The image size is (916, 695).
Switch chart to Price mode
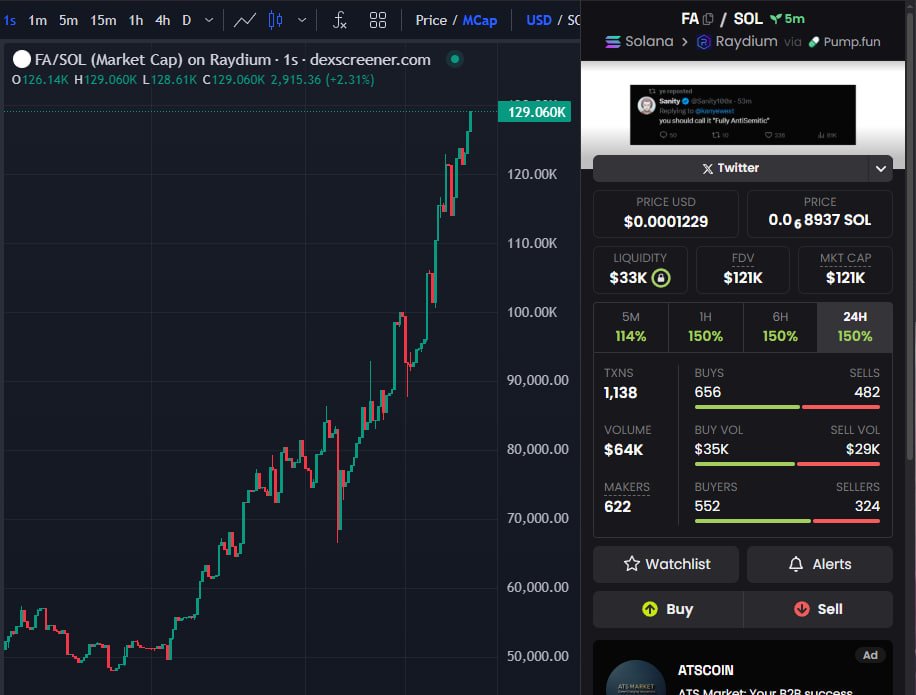(x=431, y=20)
